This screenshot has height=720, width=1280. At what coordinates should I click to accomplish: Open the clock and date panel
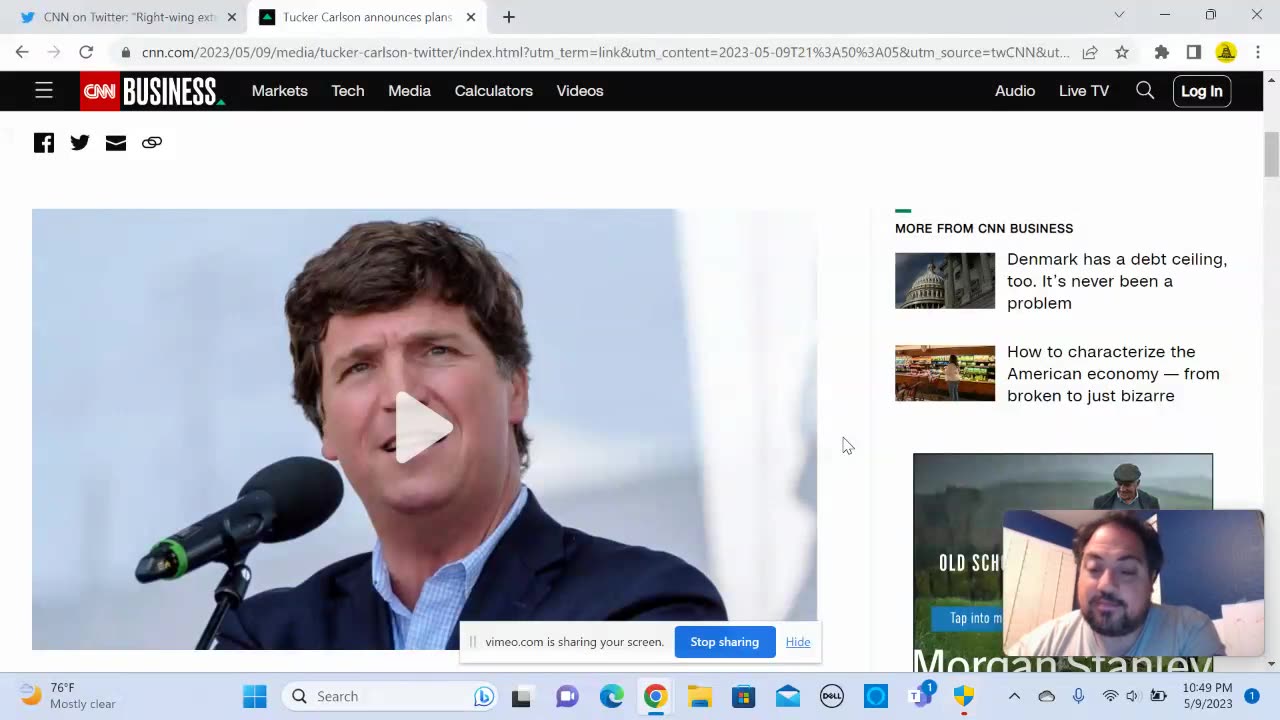point(1207,696)
